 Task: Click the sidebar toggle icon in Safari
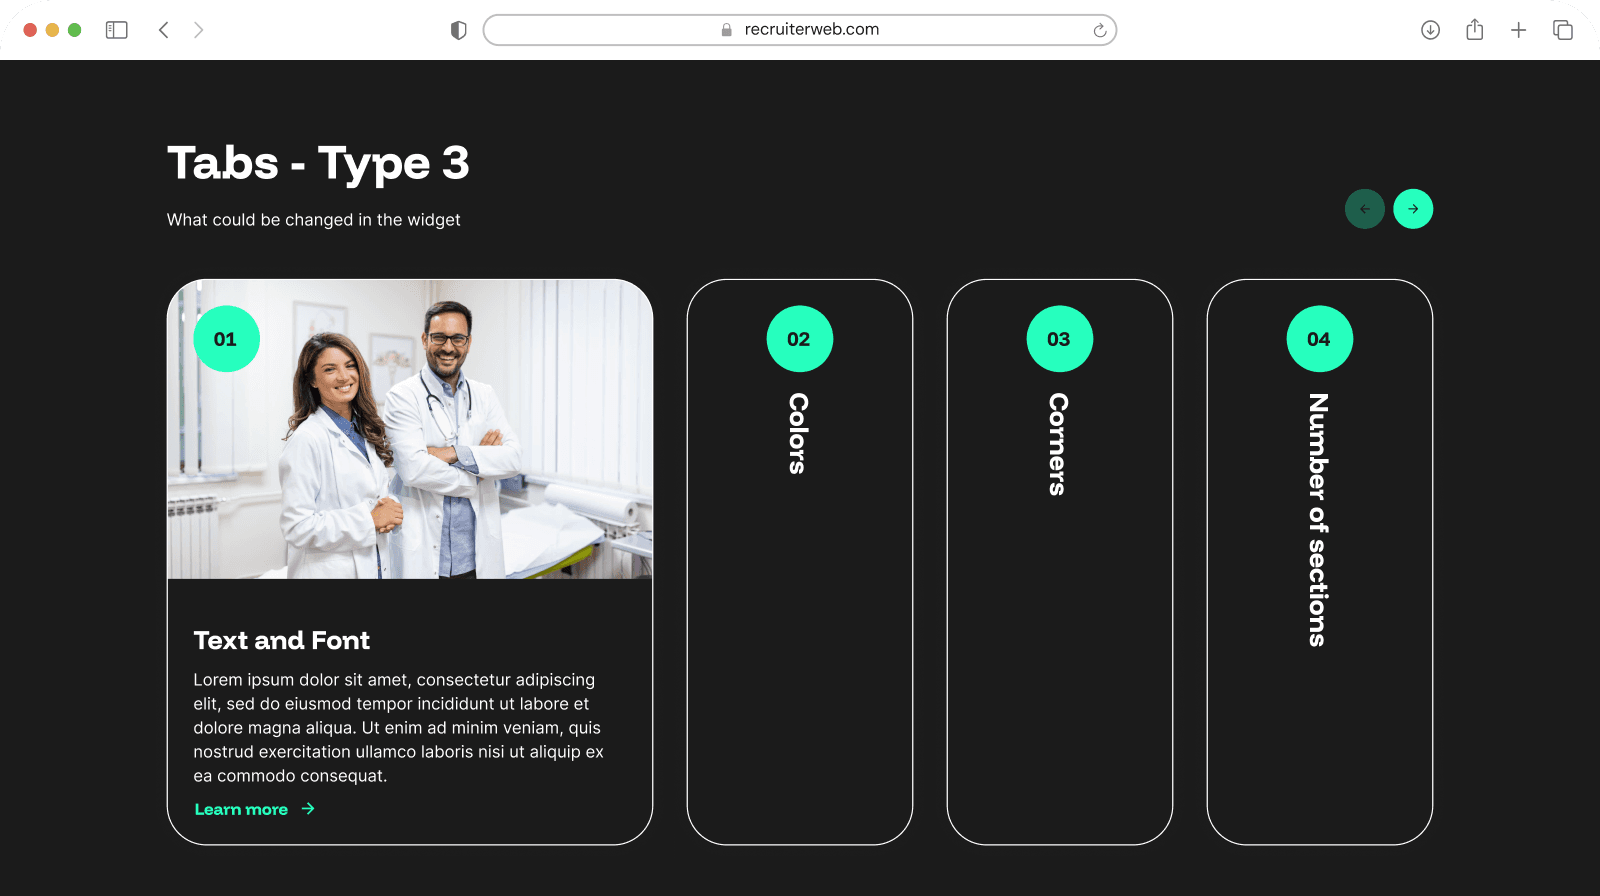tap(117, 30)
